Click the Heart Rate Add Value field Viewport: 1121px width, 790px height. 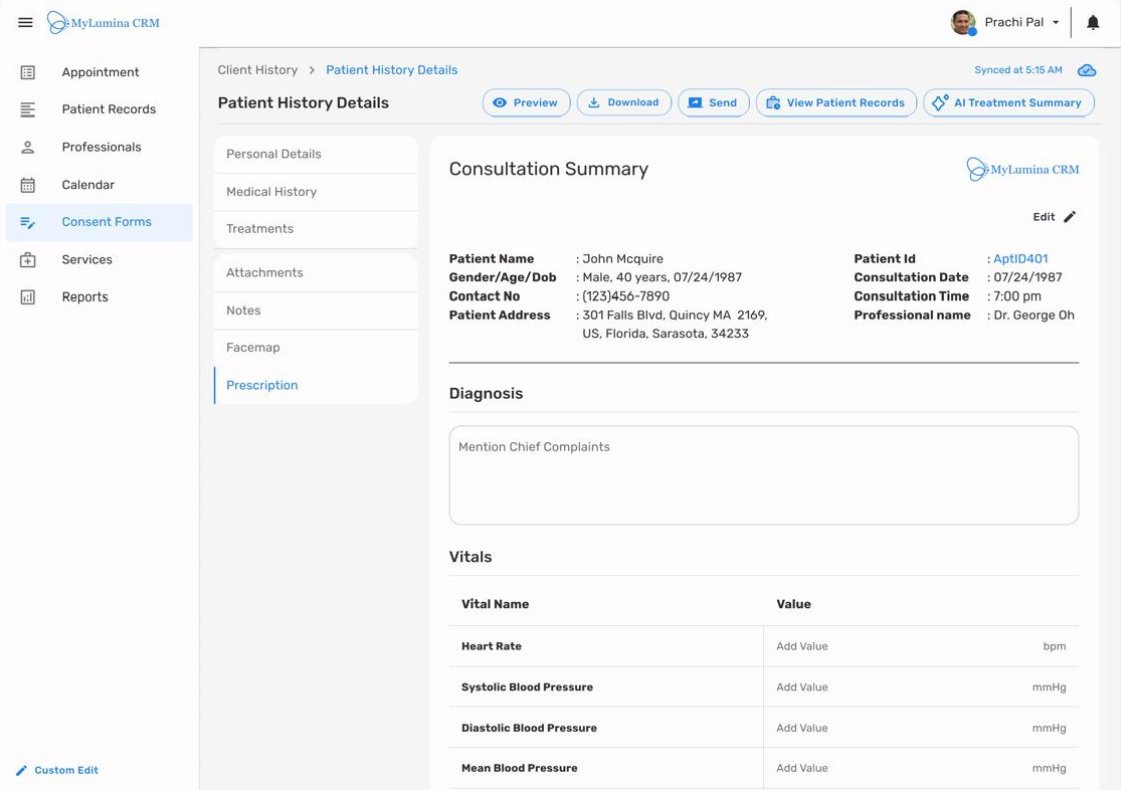click(805, 646)
